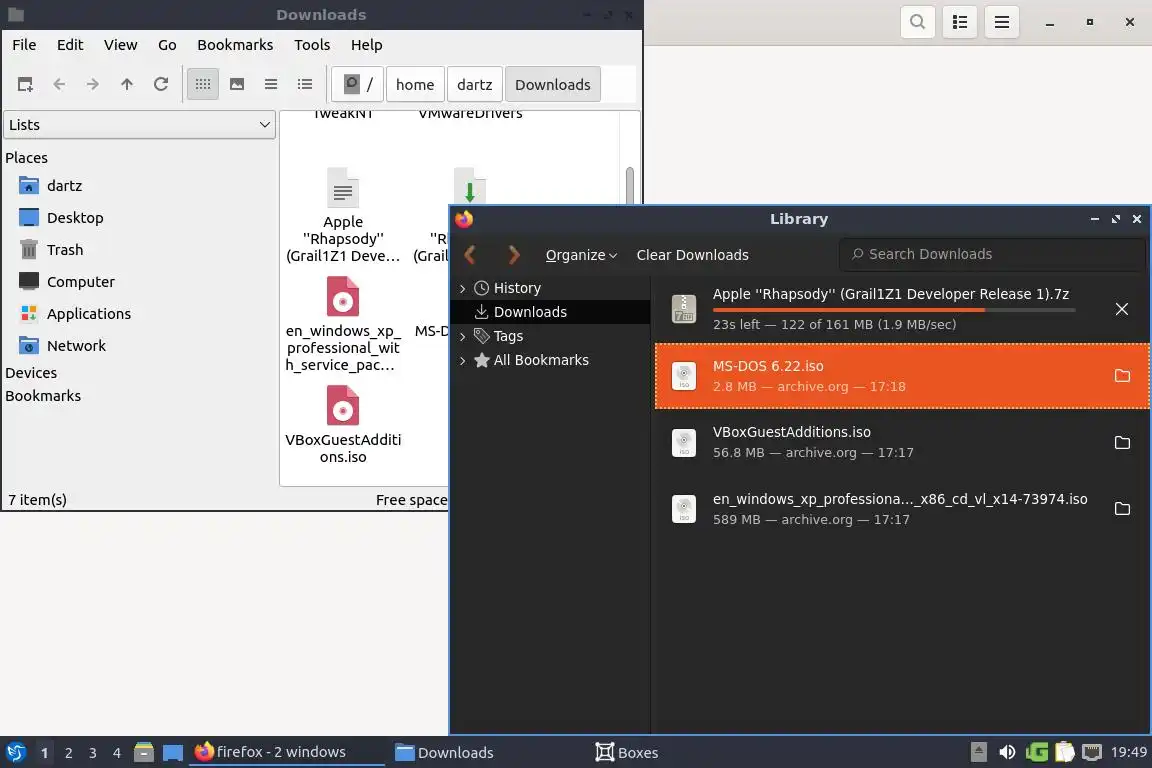Click Clear Downloads button
This screenshot has height=768, width=1152.
point(692,255)
